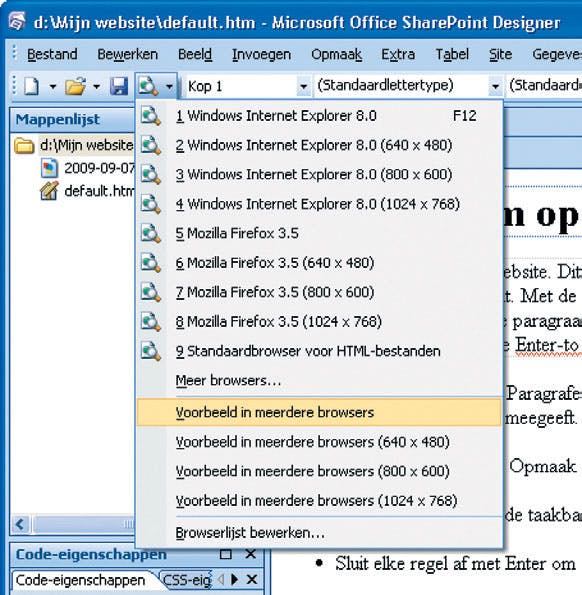Click the main toolbar drag handle
Screen dimensions: 582x595
tap(14, 86)
